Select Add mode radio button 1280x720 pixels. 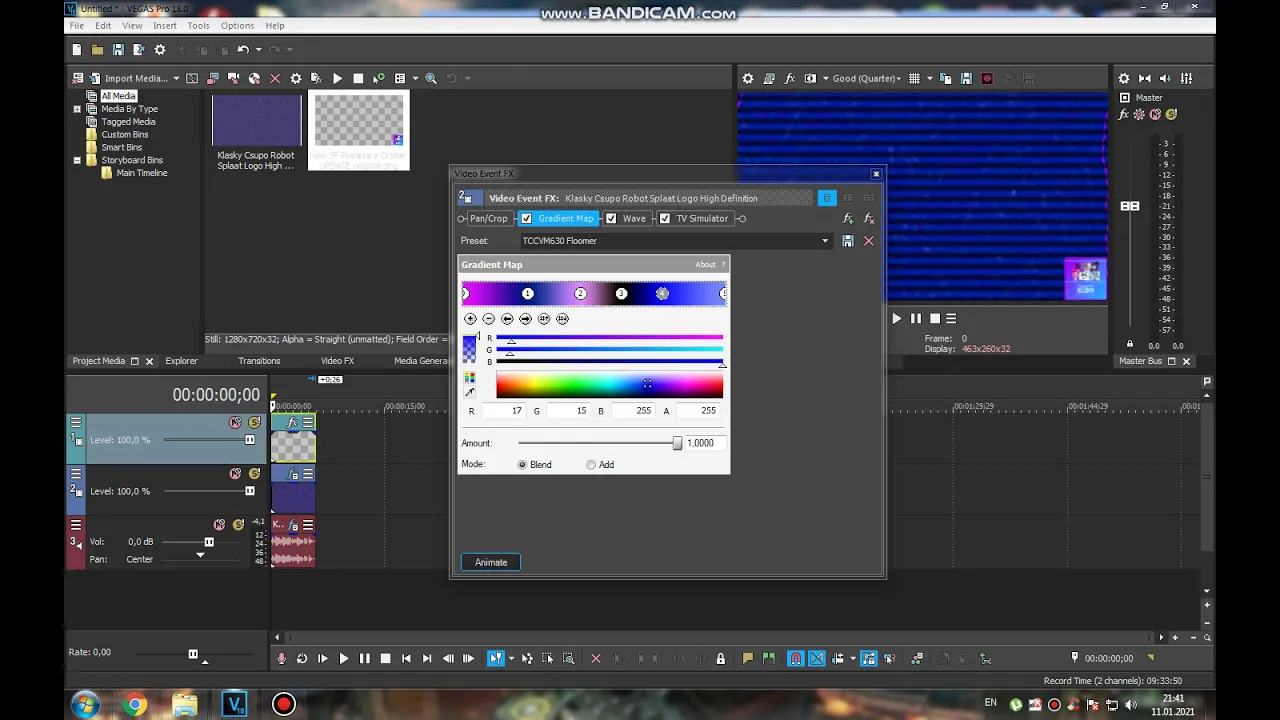pyautogui.click(x=591, y=465)
